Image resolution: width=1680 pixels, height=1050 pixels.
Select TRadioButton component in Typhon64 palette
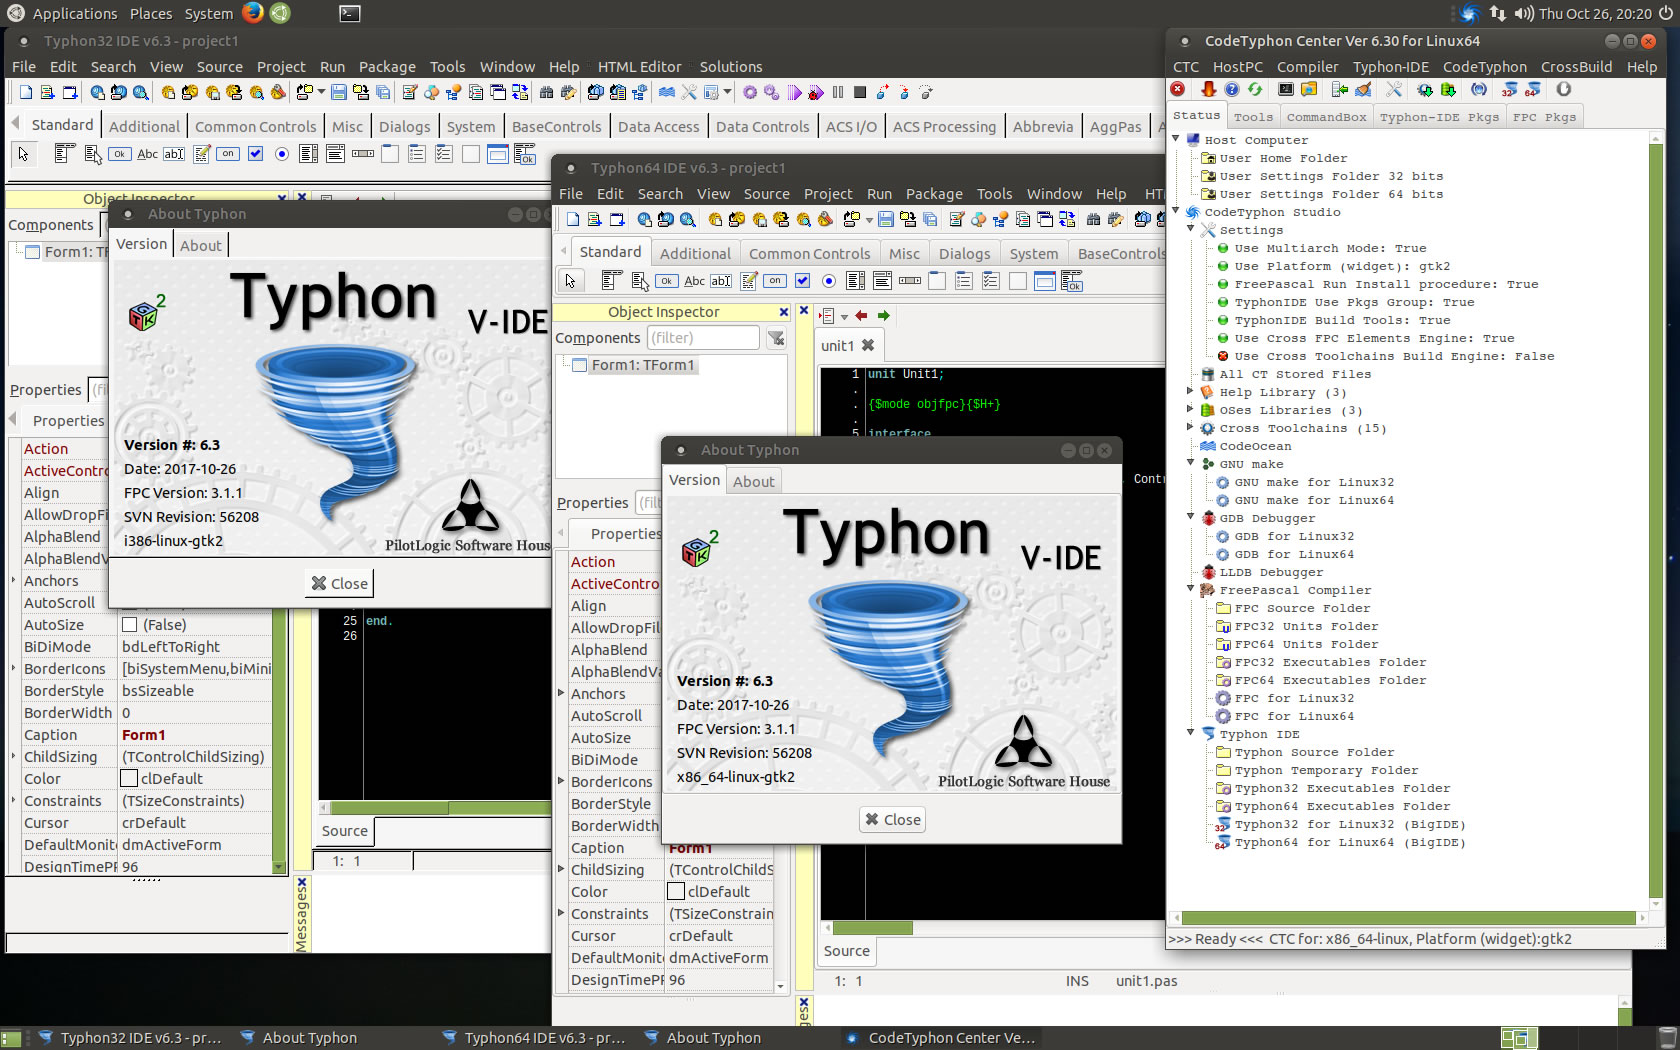[x=828, y=281]
